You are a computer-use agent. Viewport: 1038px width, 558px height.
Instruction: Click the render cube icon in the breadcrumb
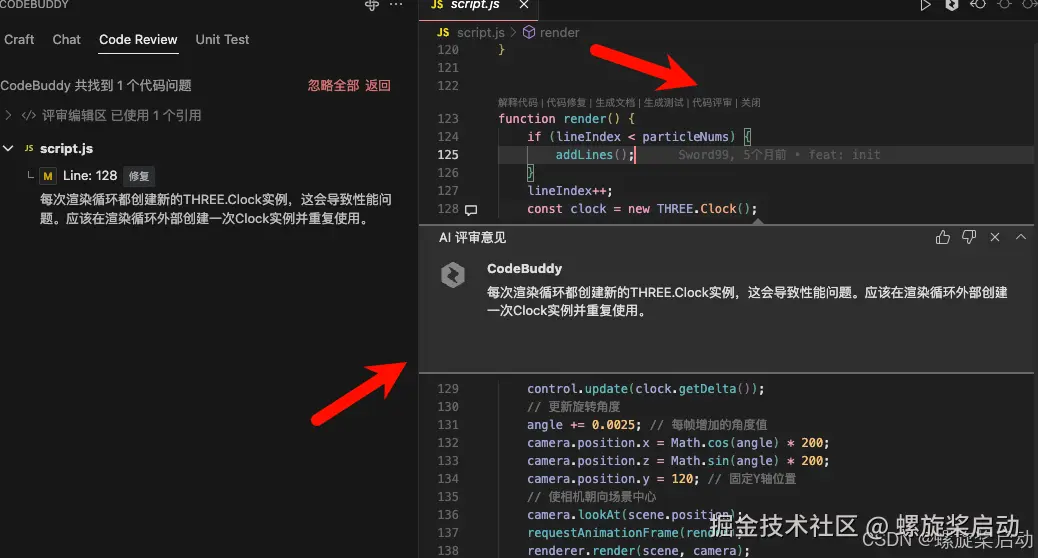click(x=529, y=32)
